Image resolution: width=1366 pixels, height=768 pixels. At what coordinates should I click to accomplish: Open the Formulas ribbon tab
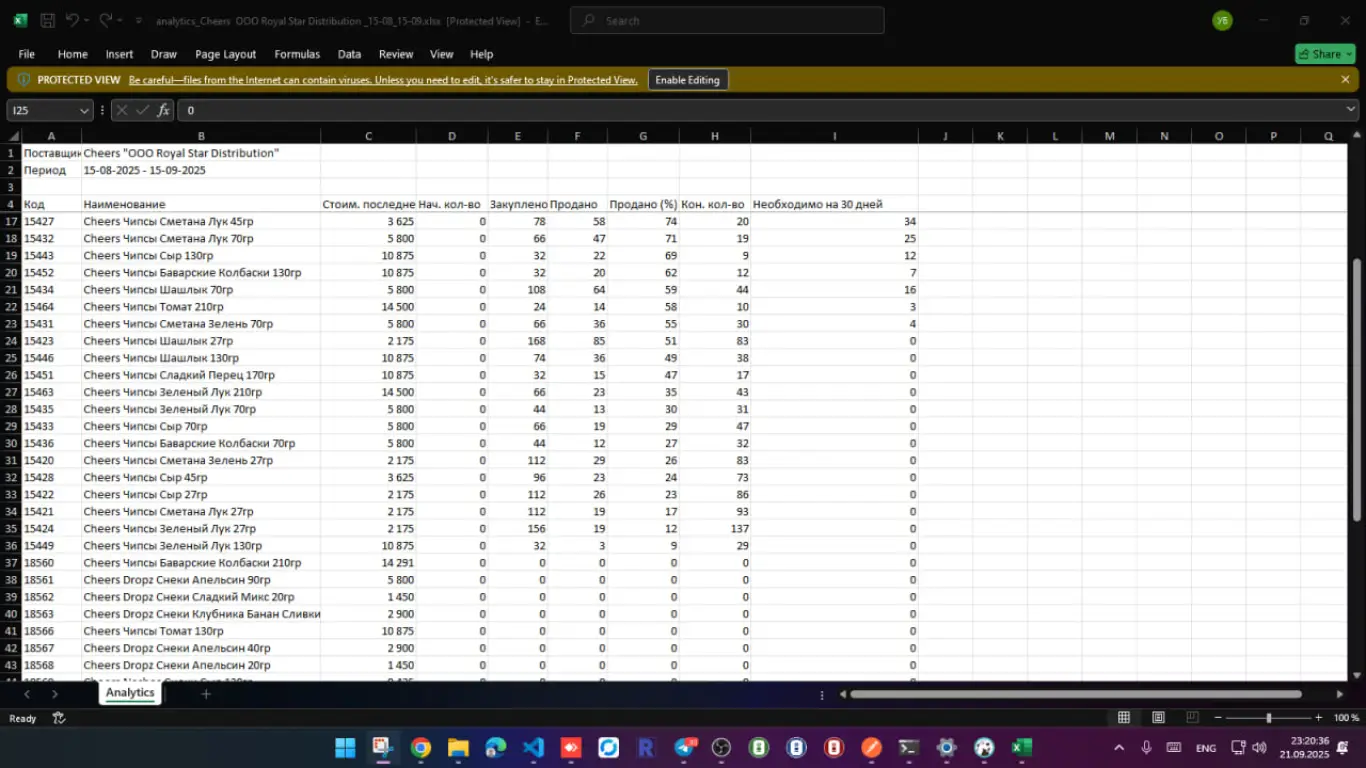click(297, 54)
